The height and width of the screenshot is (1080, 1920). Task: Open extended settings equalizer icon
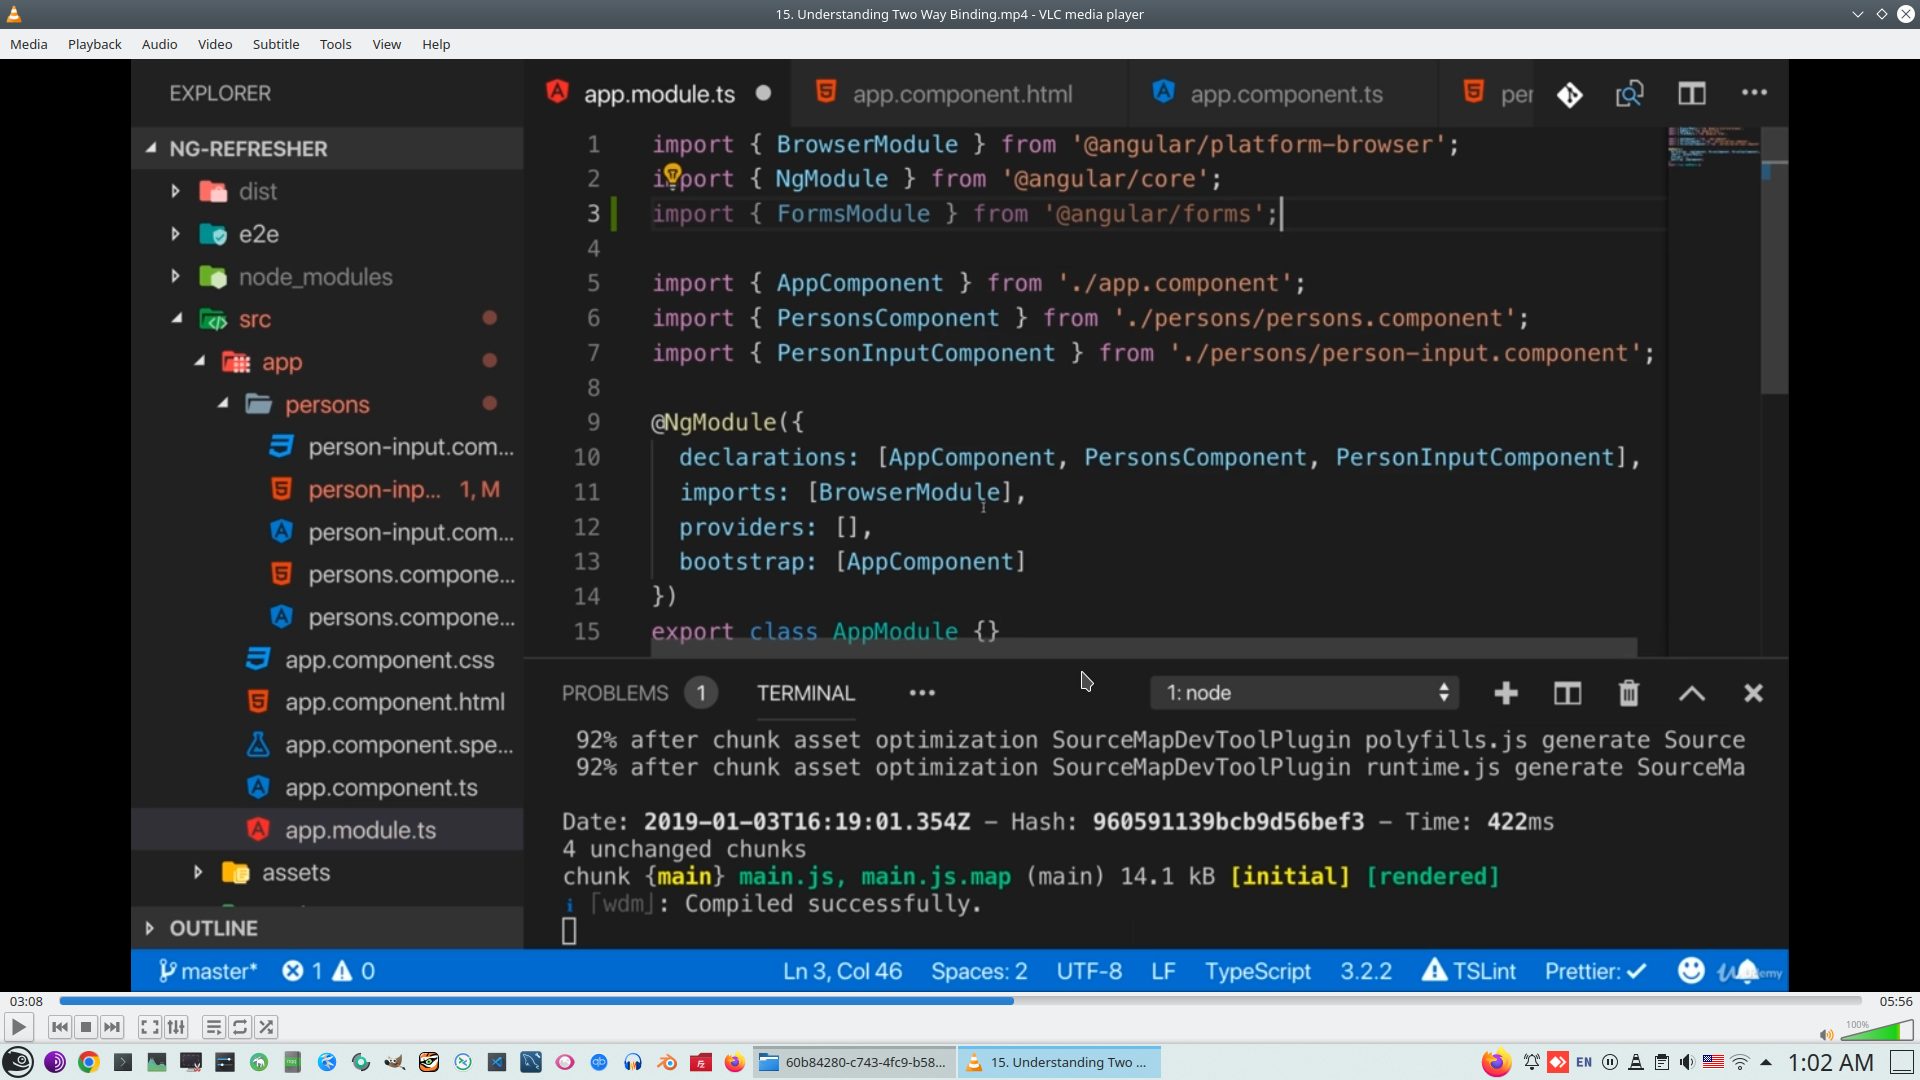click(x=176, y=1027)
